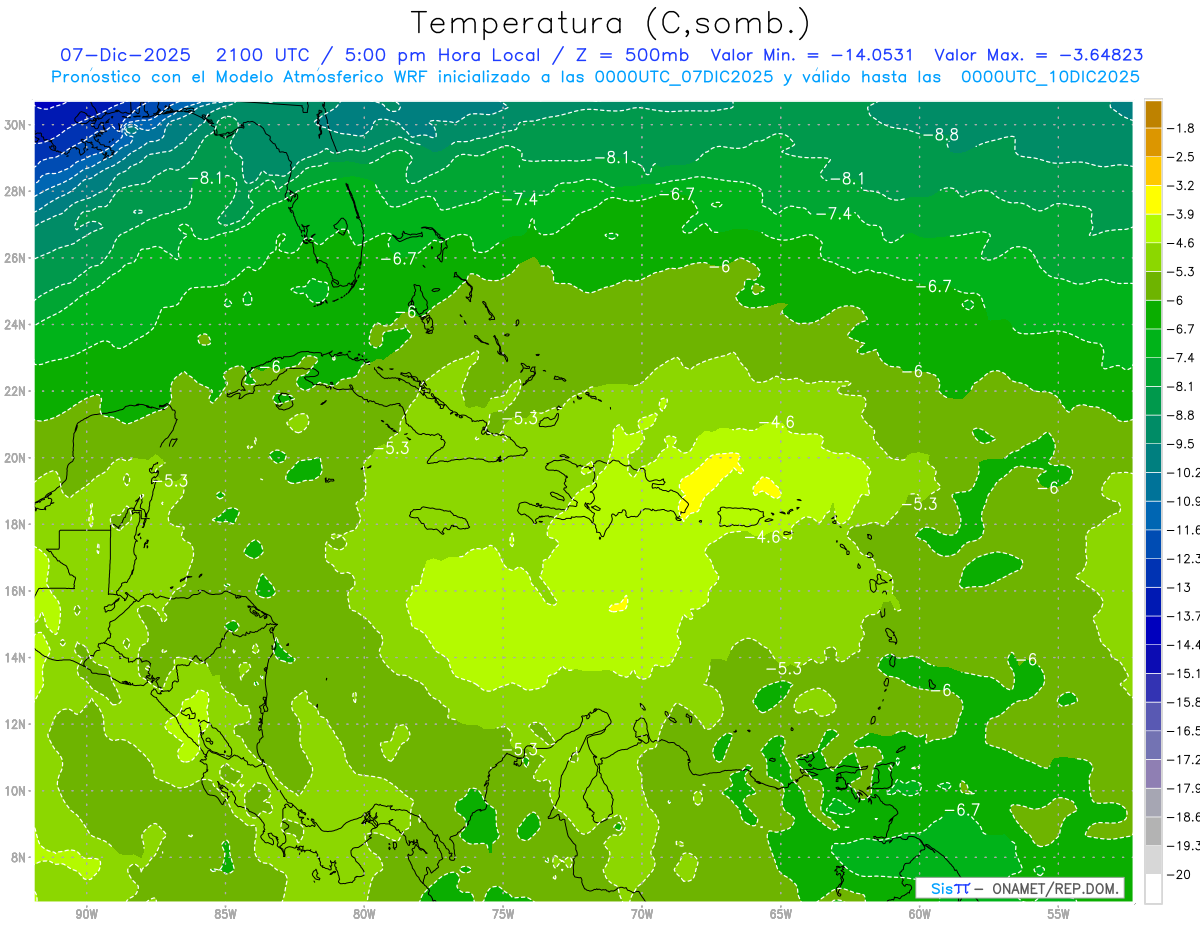Click the title "Temperatura (C,somb.)"

pyautogui.click(x=610, y=23)
